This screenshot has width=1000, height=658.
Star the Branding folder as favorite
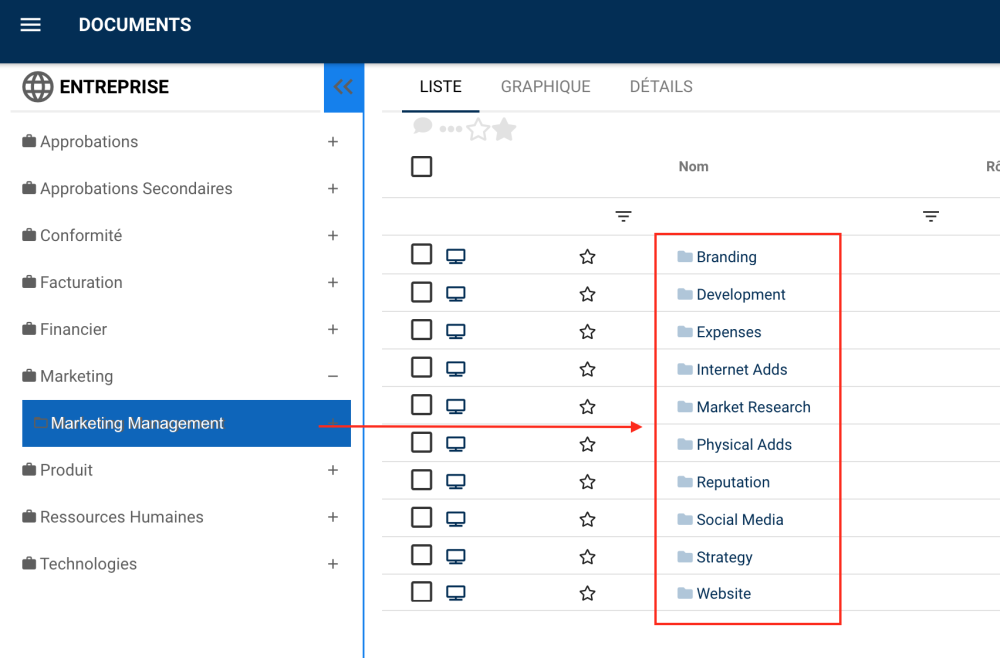(587, 257)
